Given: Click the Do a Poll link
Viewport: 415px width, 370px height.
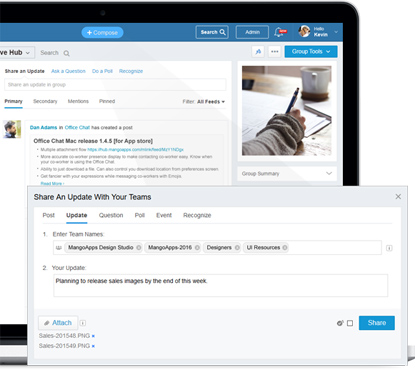Looking at the screenshot, I should tap(102, 71).
